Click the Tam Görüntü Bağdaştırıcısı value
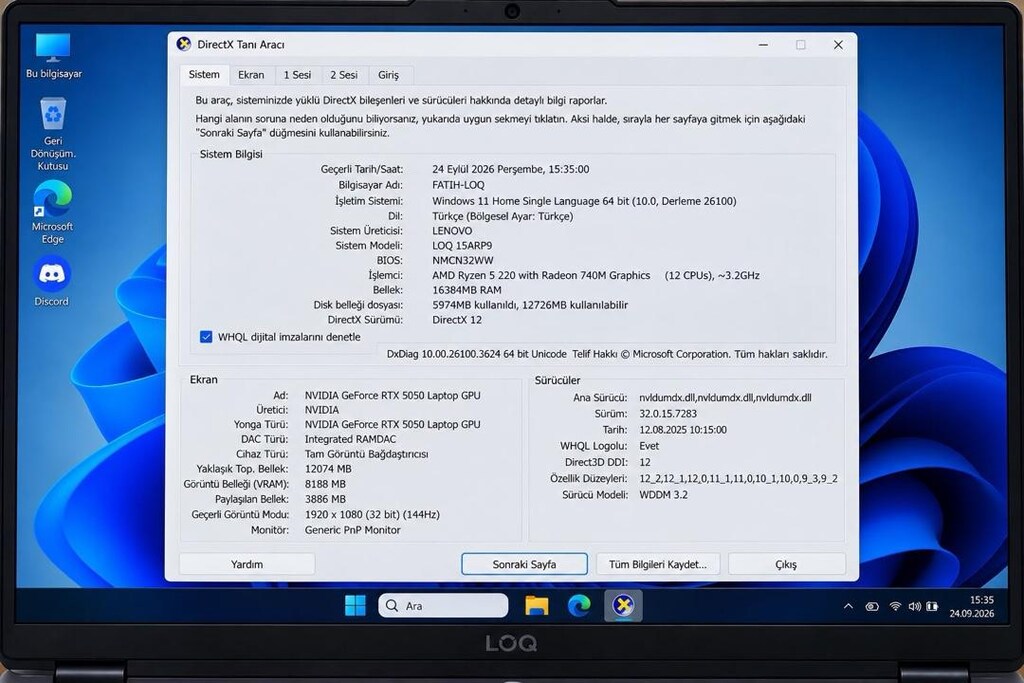1024x683 pixels. [x=366, y=454]
